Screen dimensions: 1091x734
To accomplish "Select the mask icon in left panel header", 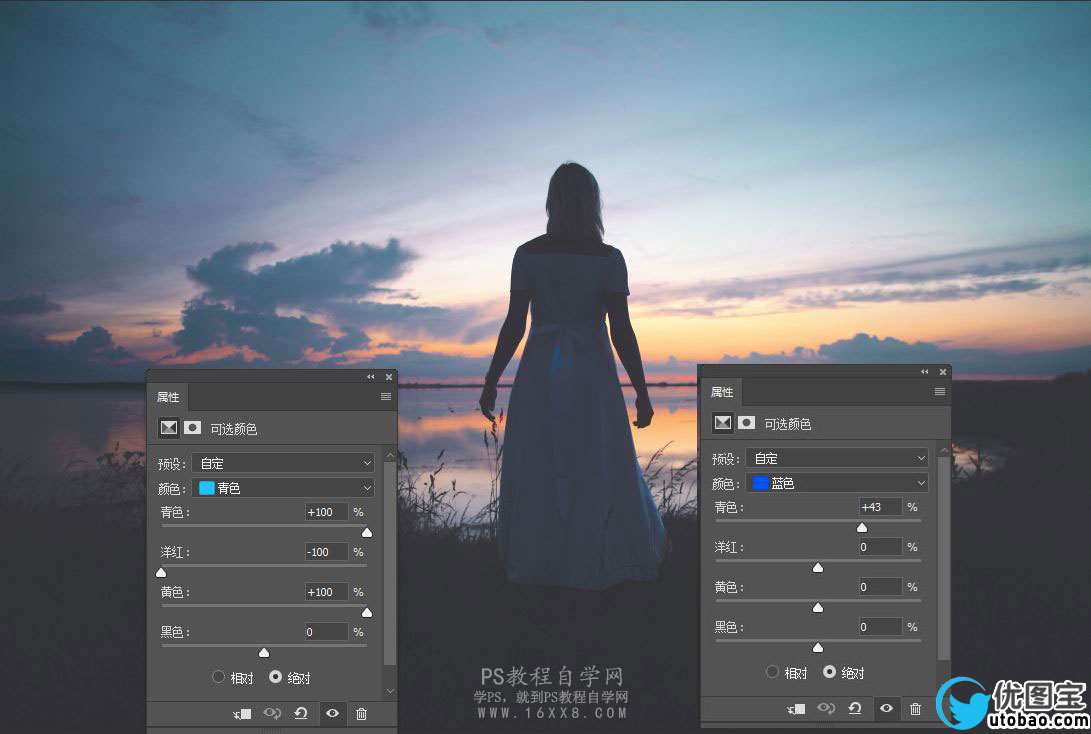I will tap(193, 428).
